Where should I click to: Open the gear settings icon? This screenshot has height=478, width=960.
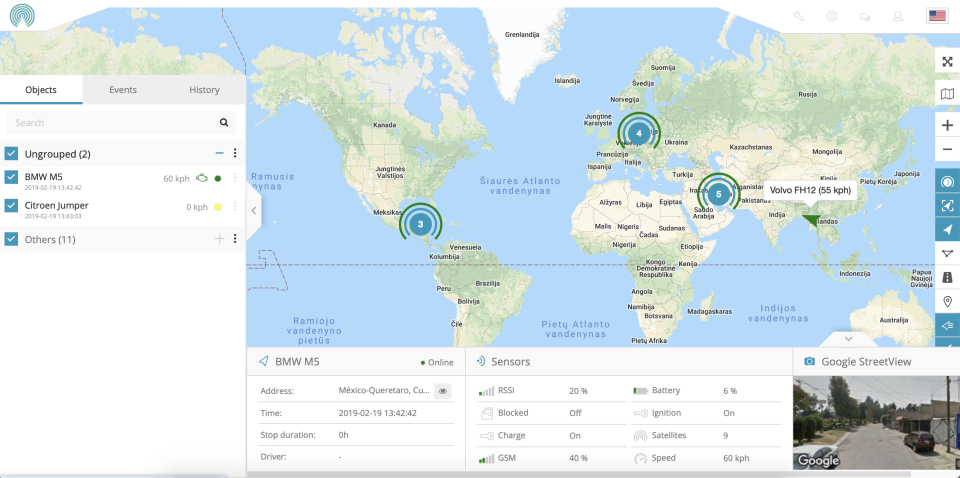point(831,16)
